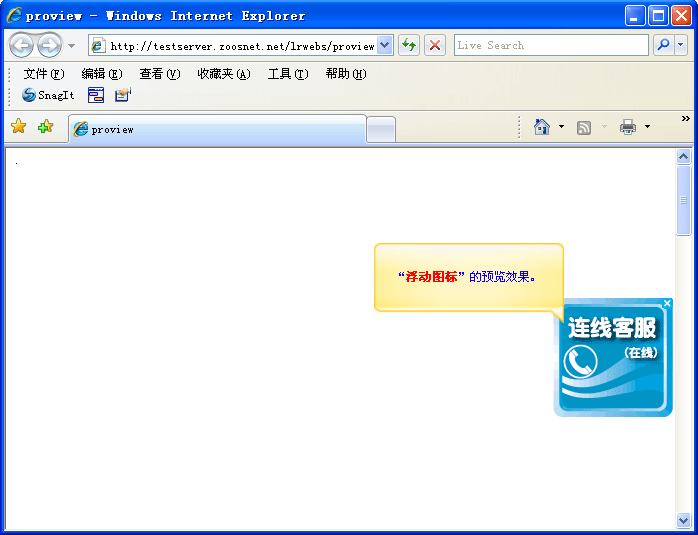Click the Print icon
The image size is (698, 535).
[x=628, y=127]
